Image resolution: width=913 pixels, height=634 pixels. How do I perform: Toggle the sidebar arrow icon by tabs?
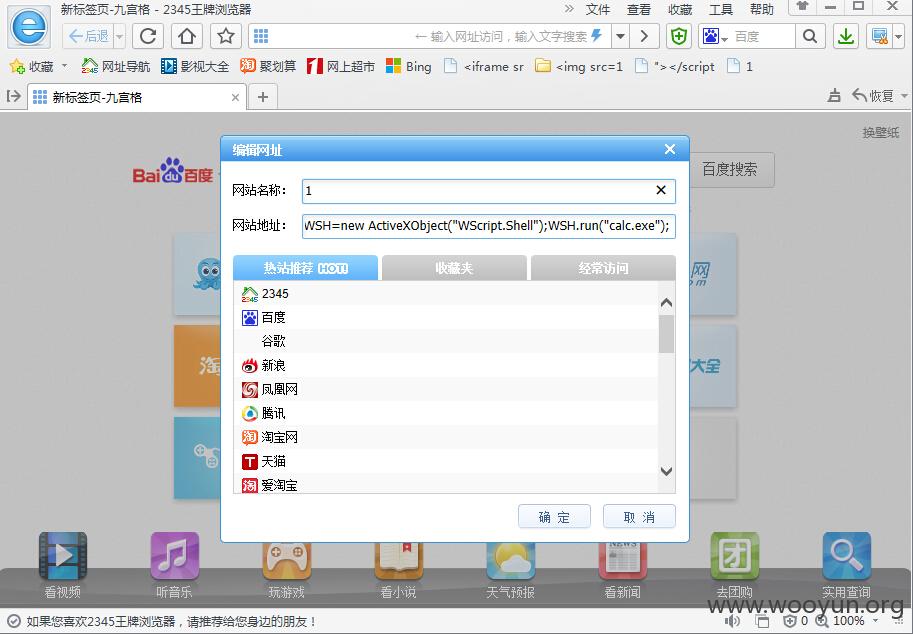coord(13,96)
